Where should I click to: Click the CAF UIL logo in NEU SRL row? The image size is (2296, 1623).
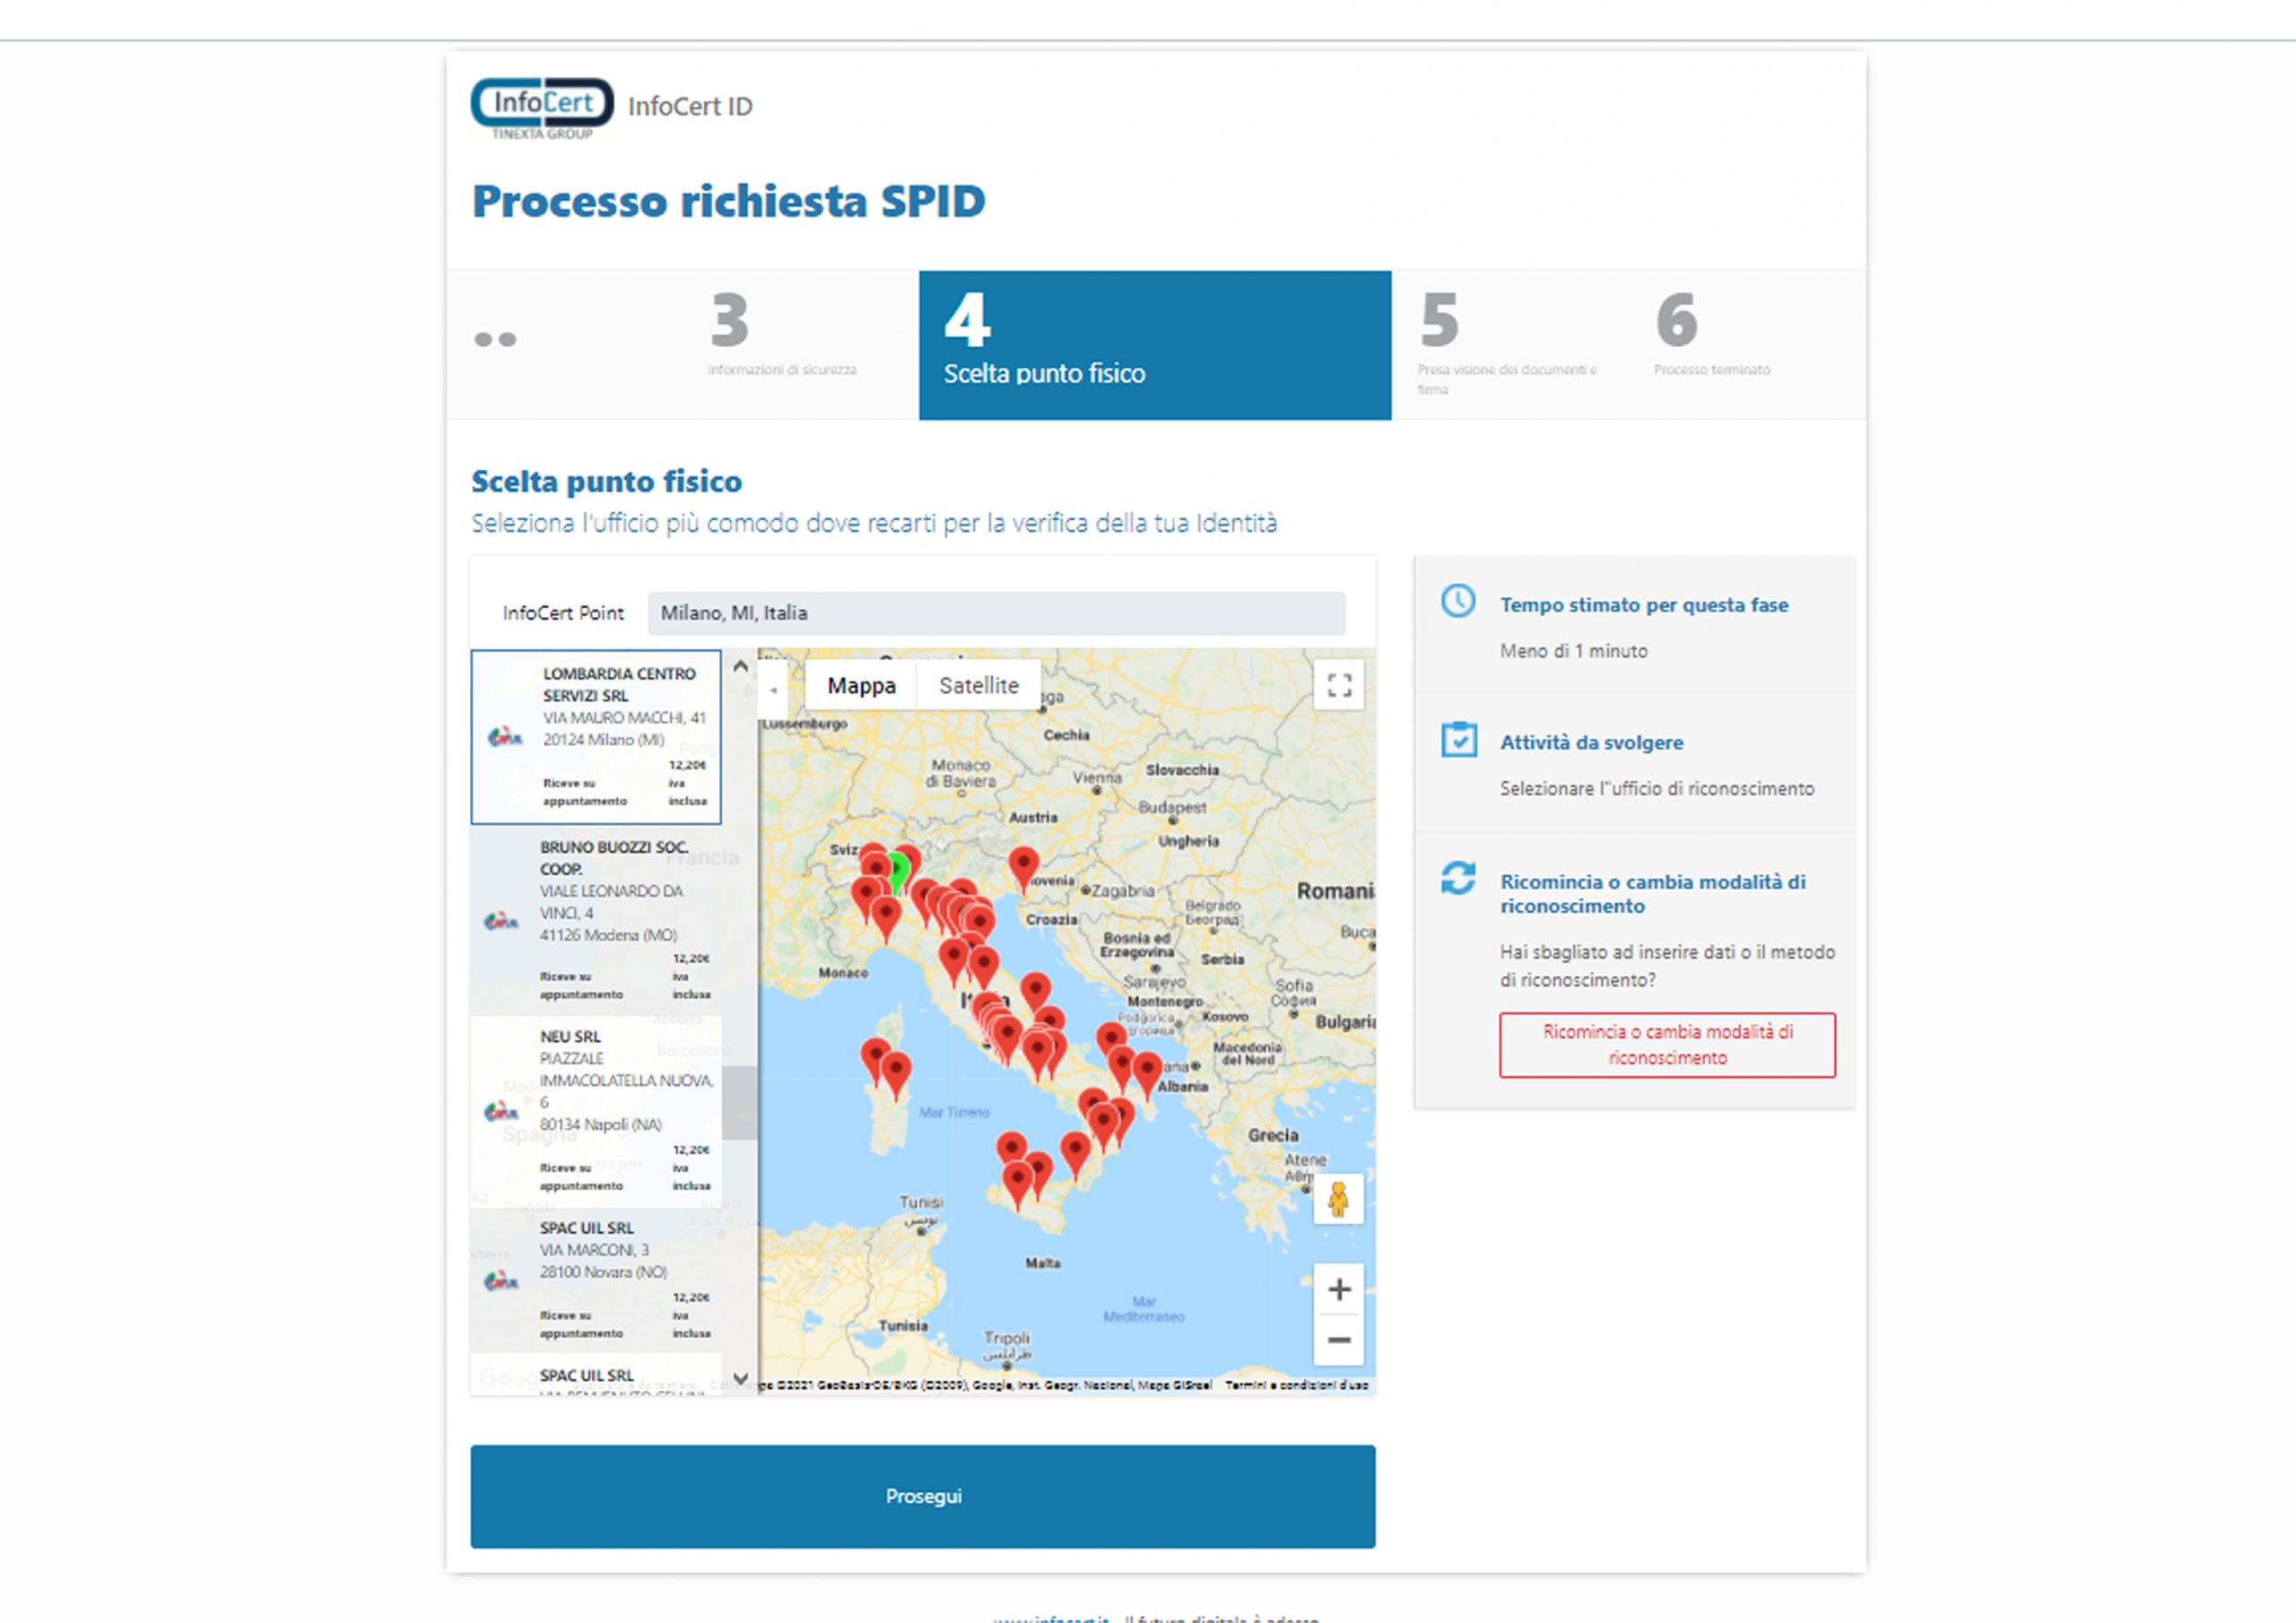pyautogui.click(x=501, y=1112)
